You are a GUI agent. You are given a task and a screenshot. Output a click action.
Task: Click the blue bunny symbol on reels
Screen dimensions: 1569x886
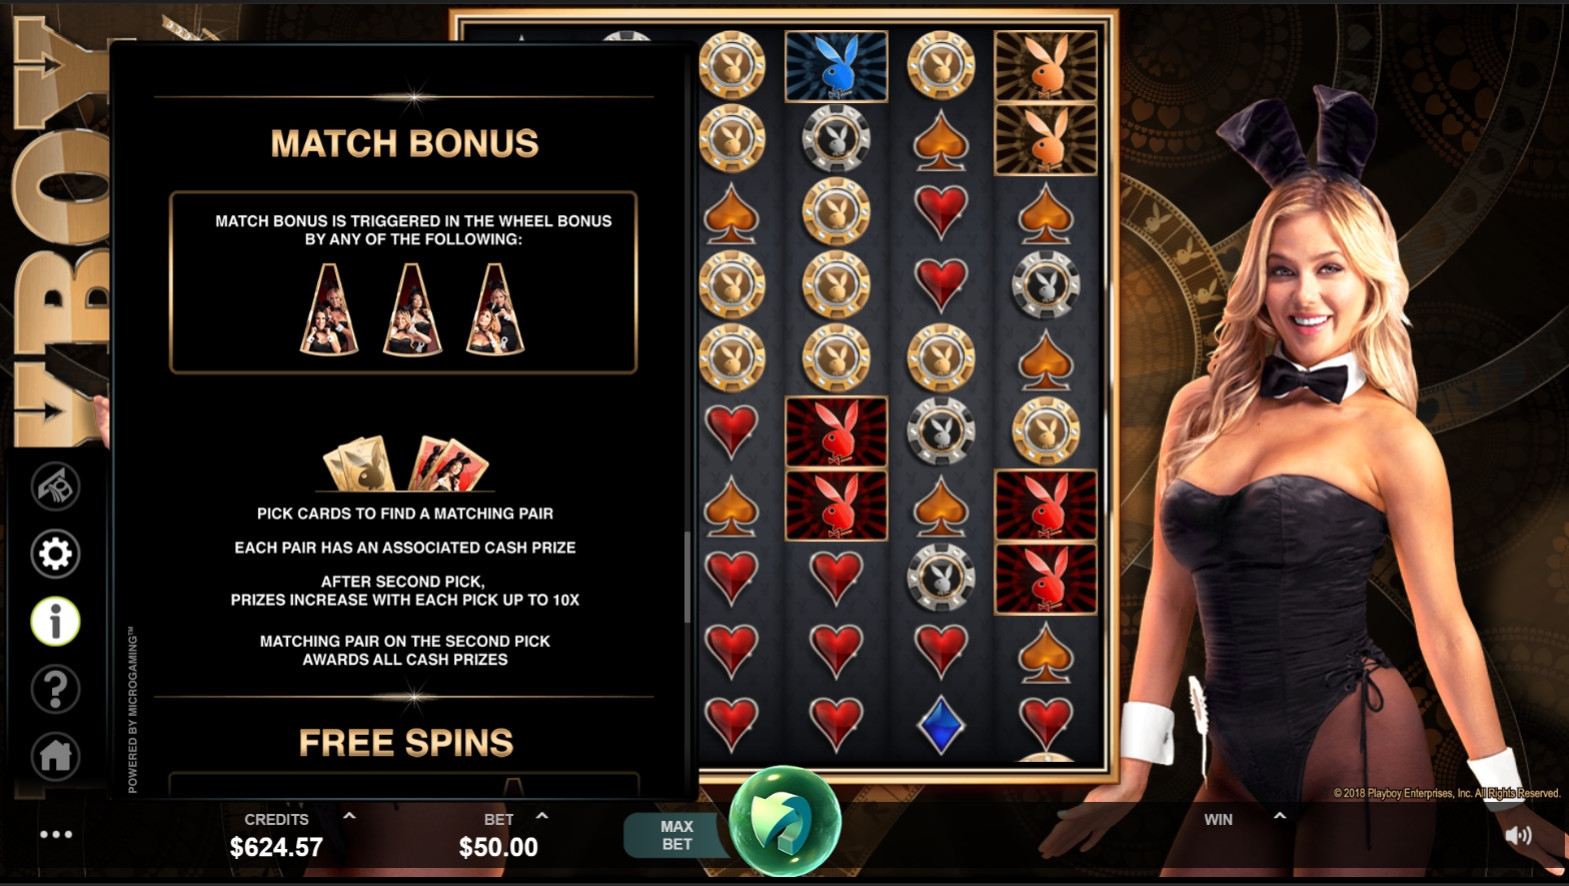(x=836, y=66)
